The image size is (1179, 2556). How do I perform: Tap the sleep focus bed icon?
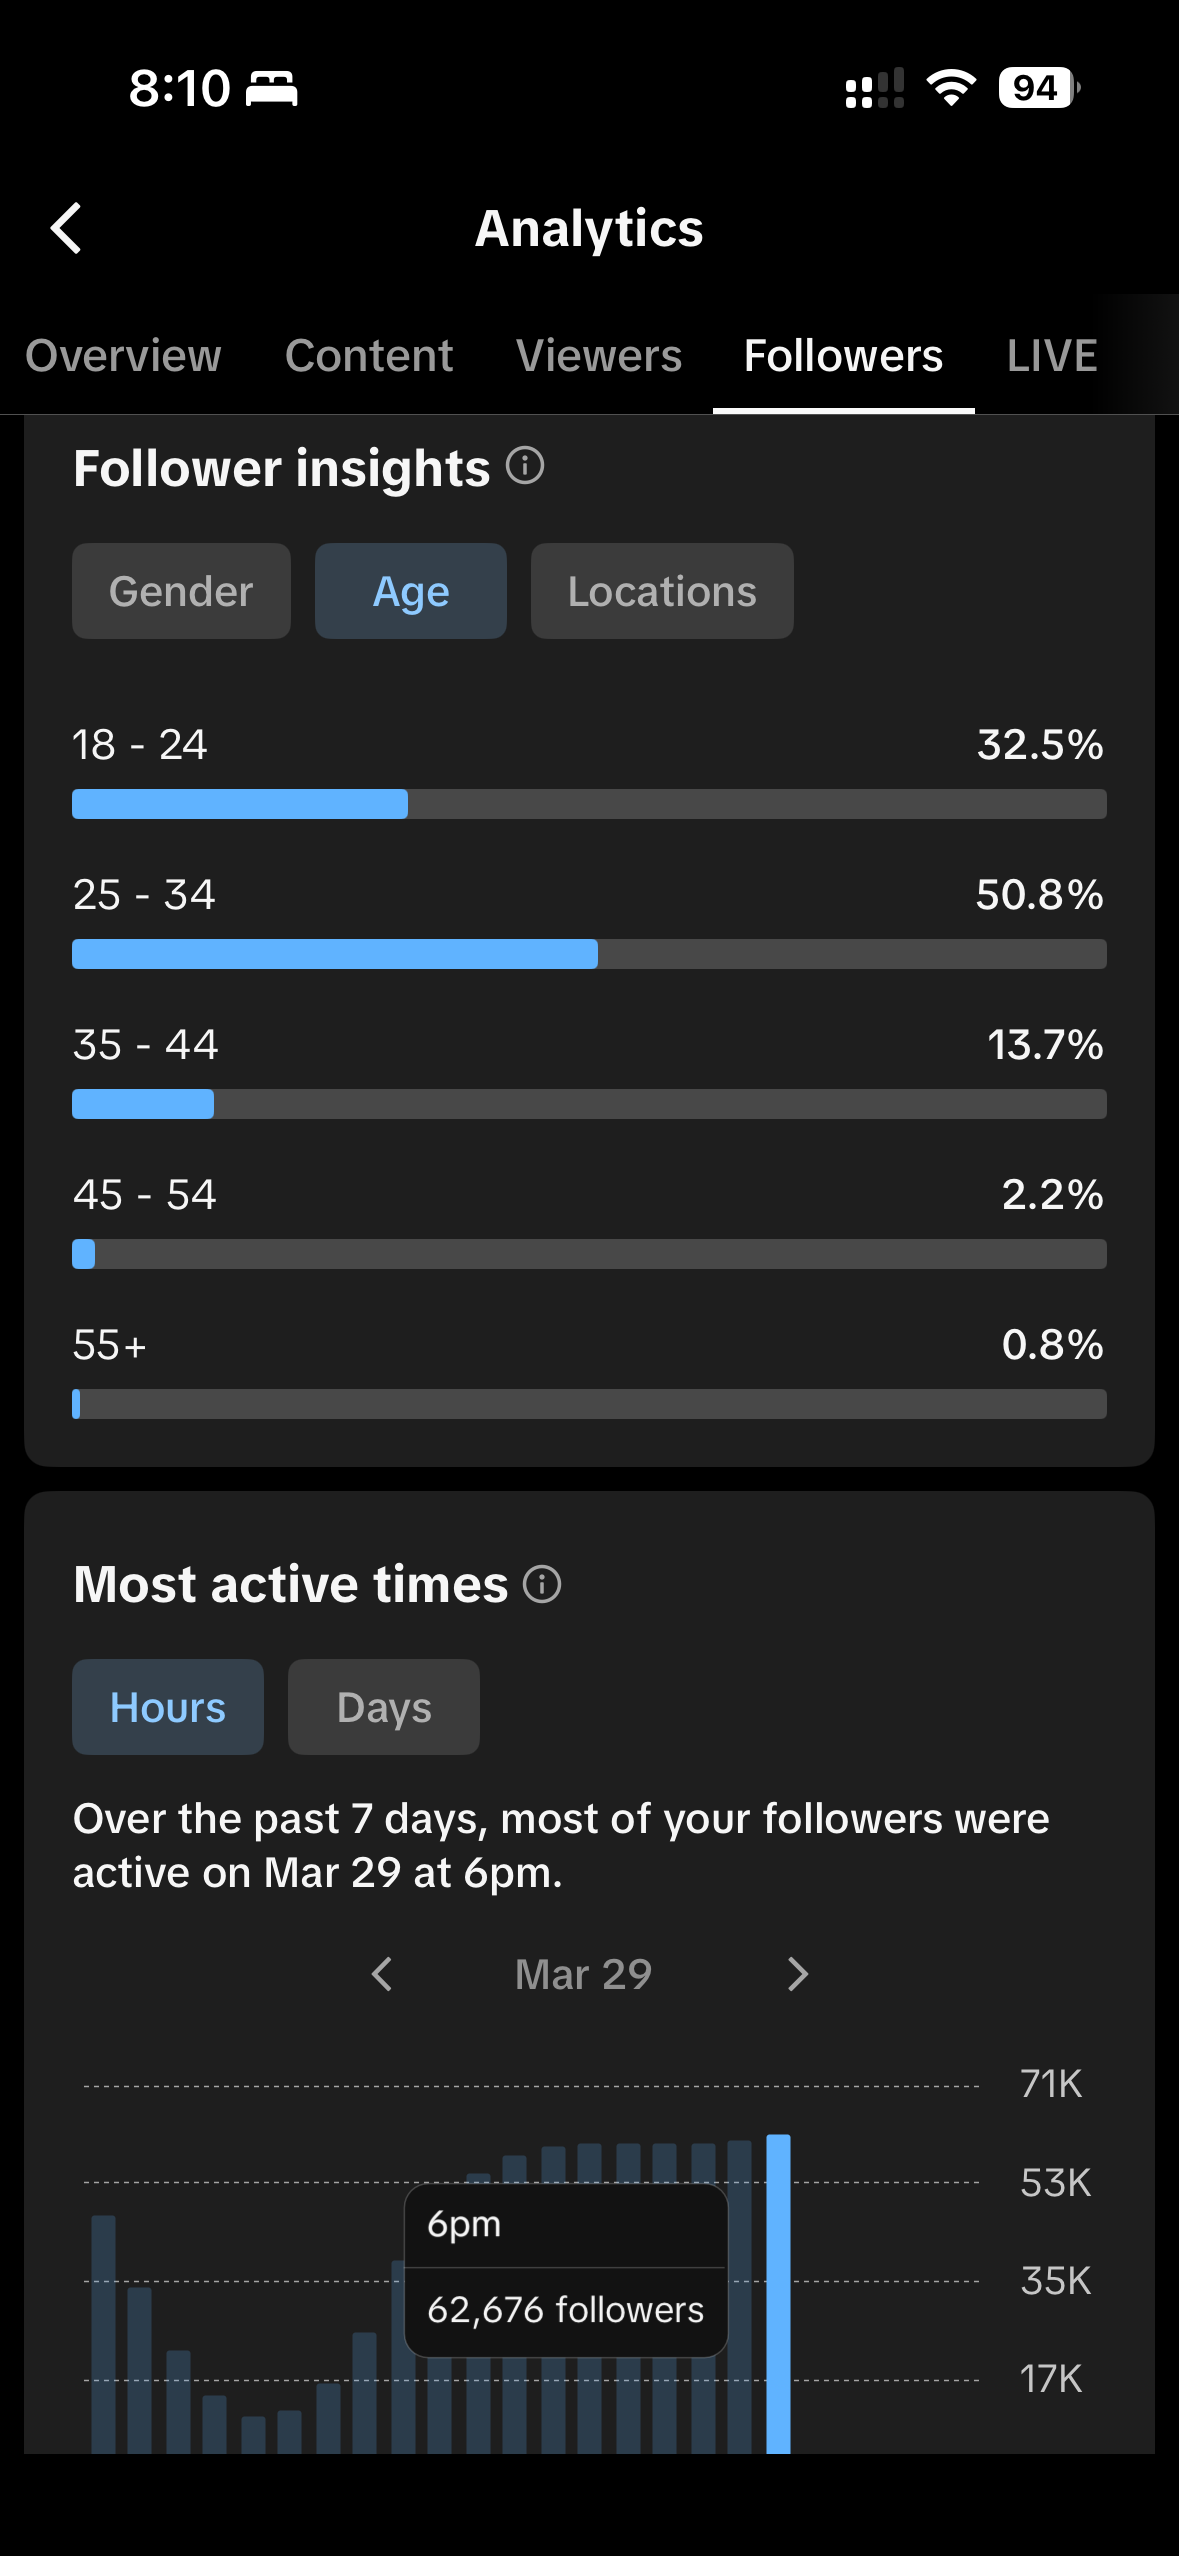pyautogui.click(x=272, y=88)
